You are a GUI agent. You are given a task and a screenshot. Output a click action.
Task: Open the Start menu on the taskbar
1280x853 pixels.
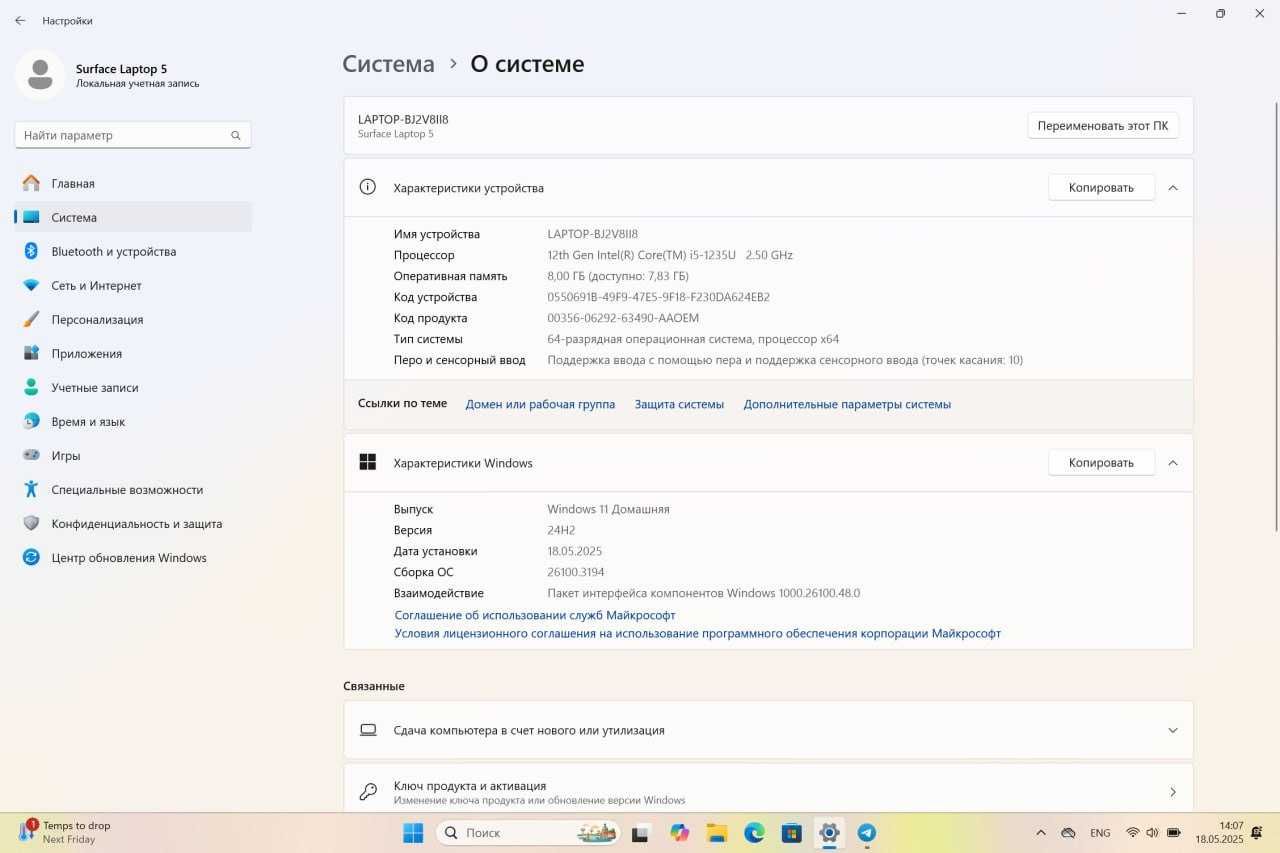click(413, 832)
